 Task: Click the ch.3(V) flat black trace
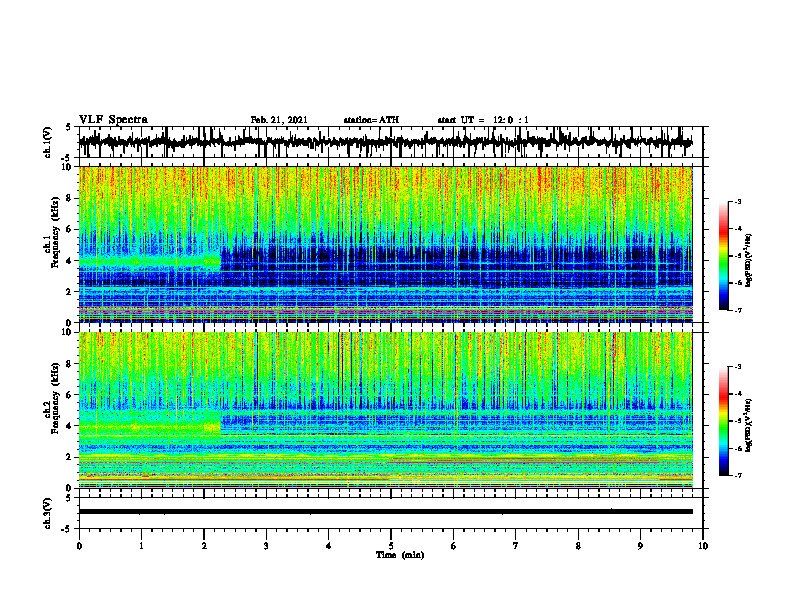coord(386,512)
